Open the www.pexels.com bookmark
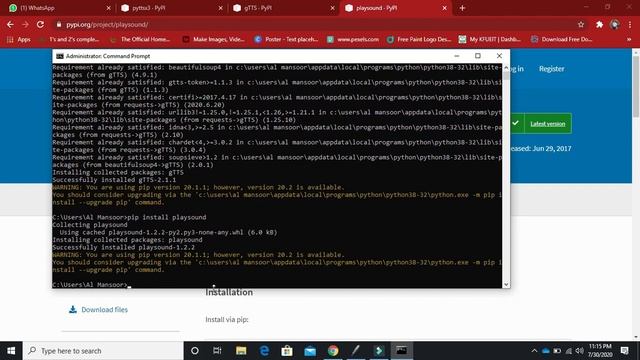640x360 pixels. pos(353,39)
